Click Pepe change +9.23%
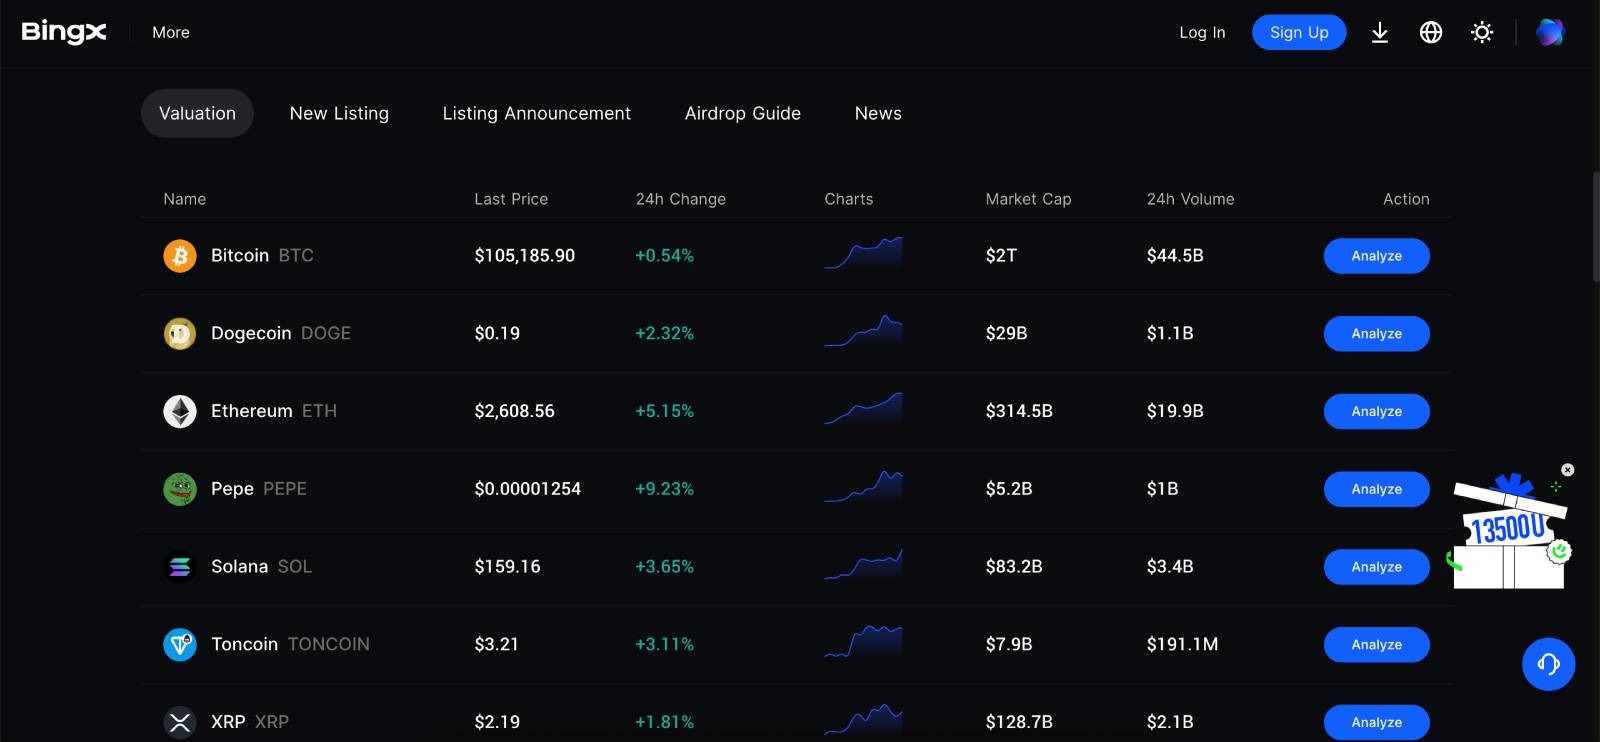This screenshot has height=742, width=1600. 664,489
